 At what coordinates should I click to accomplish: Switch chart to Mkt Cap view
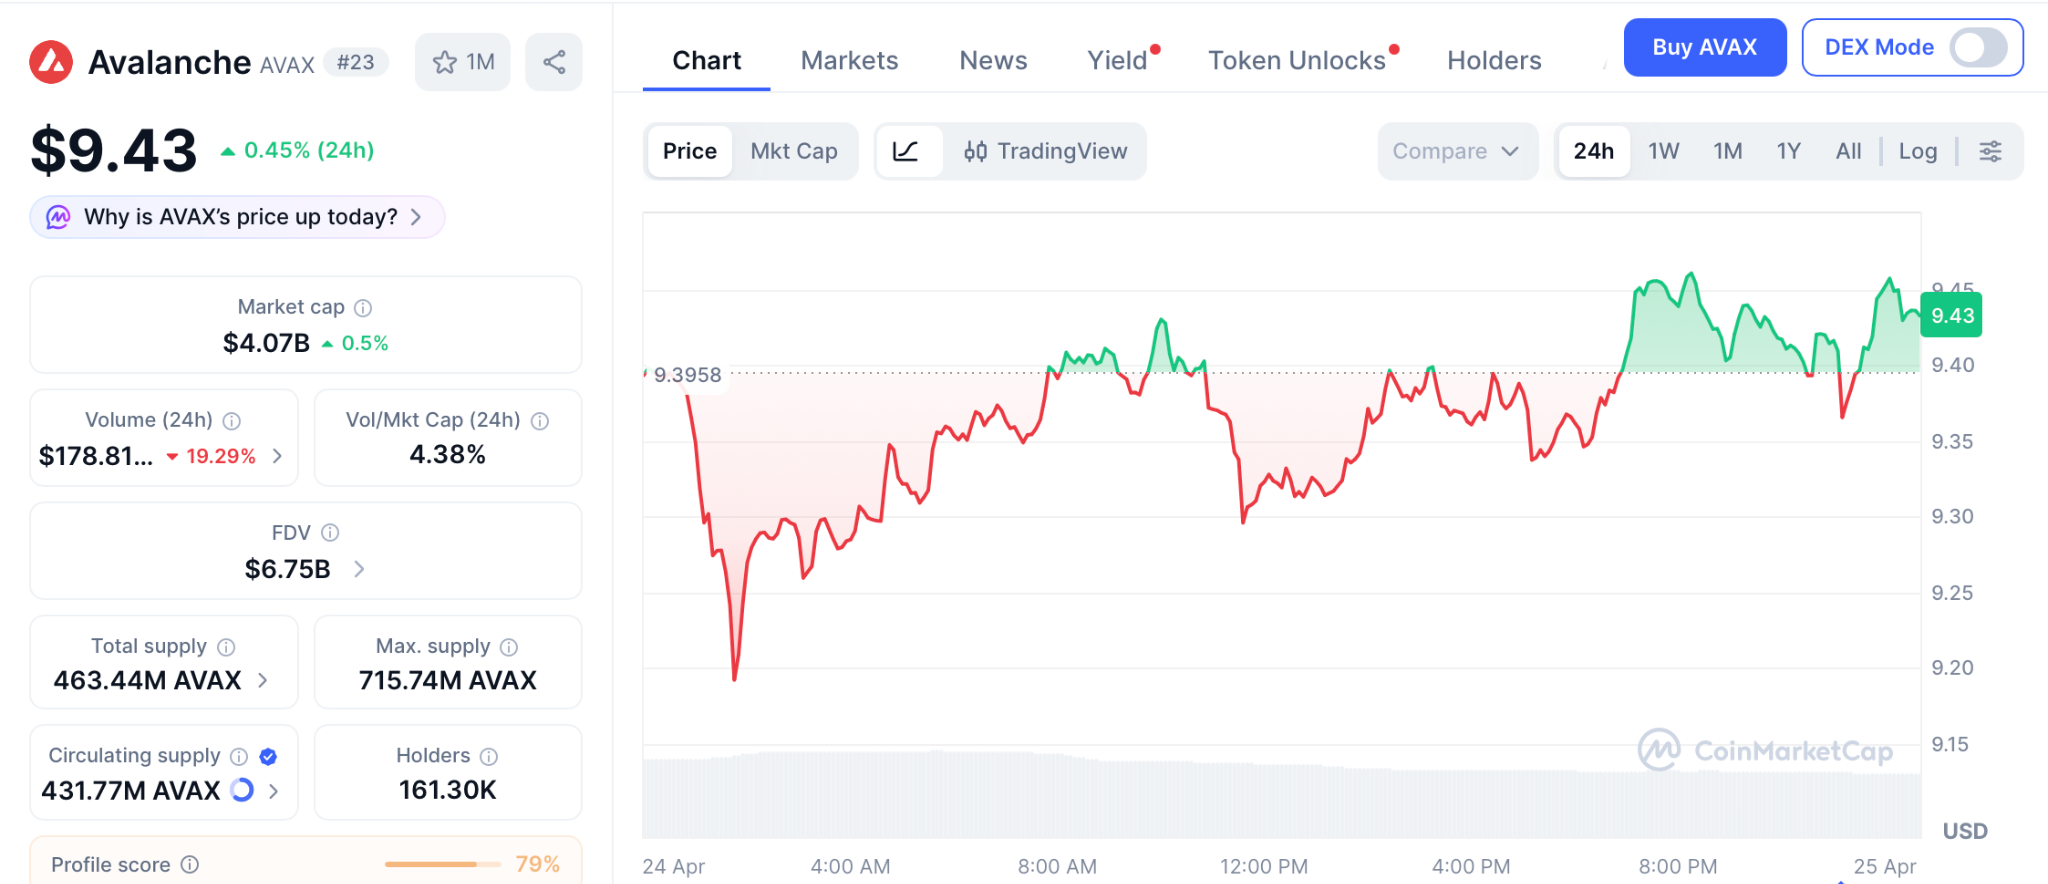(x=794, y=151)
